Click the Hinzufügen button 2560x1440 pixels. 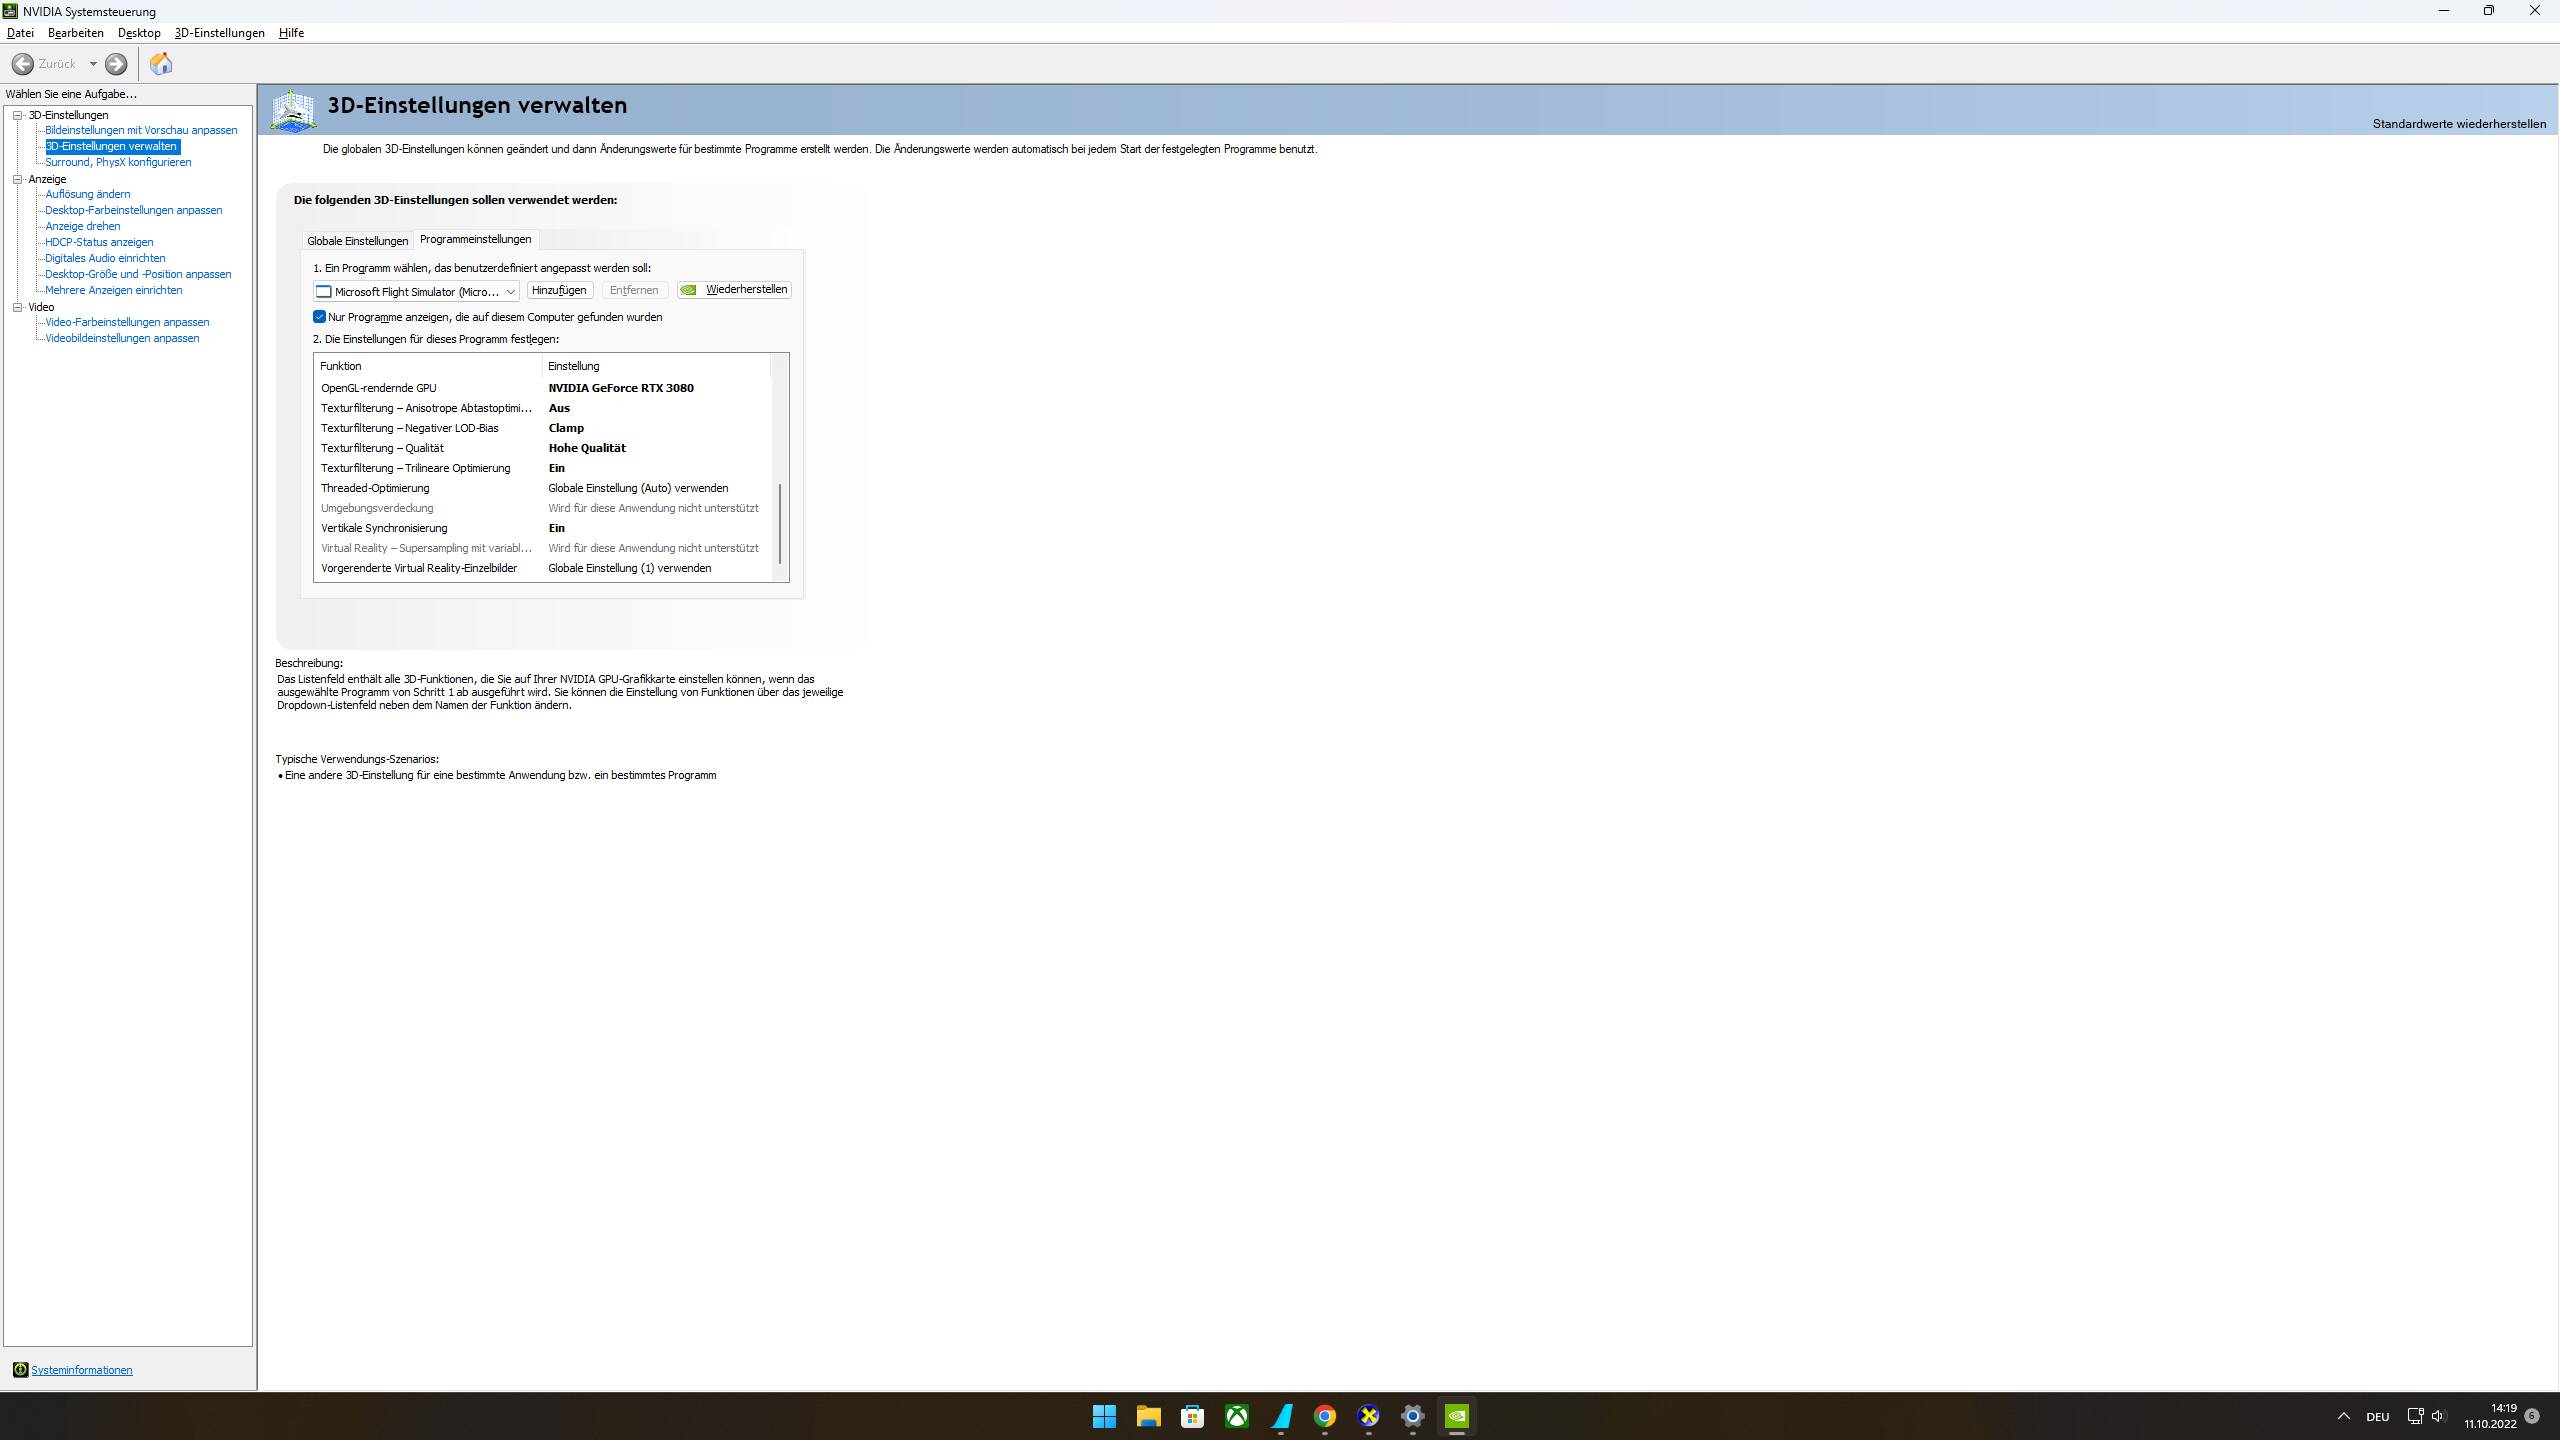point(559,290)
